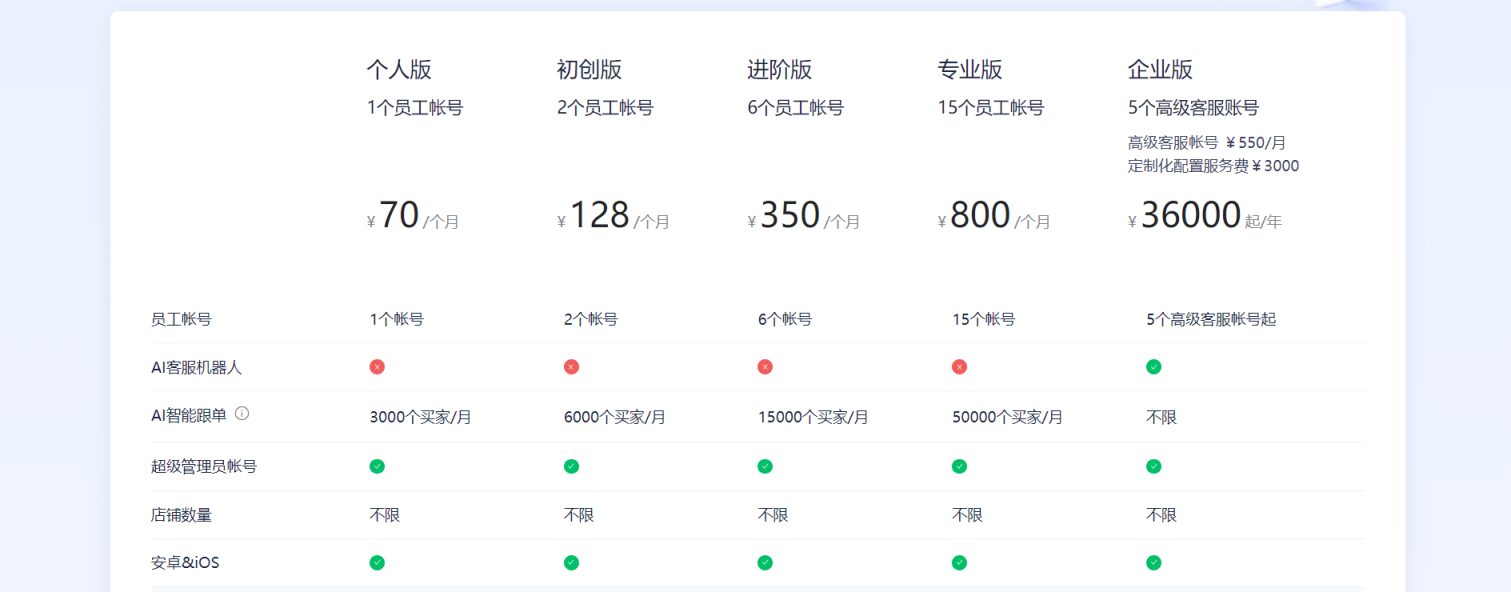Click red cross under 进阶版 for AI客服机器人

765,367
